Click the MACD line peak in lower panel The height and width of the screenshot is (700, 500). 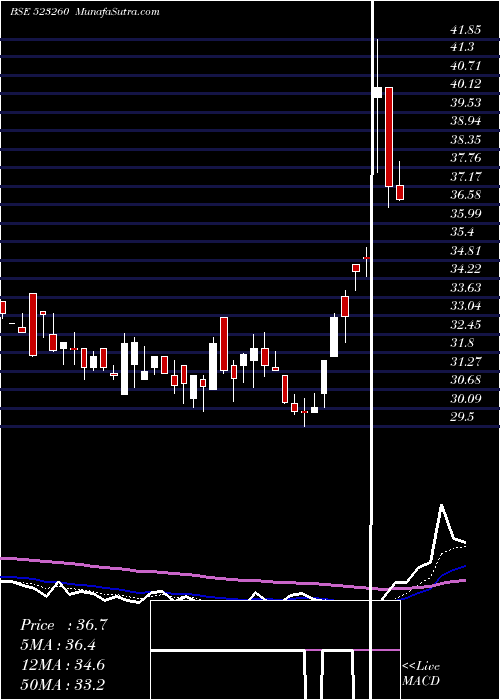[442, 505]
